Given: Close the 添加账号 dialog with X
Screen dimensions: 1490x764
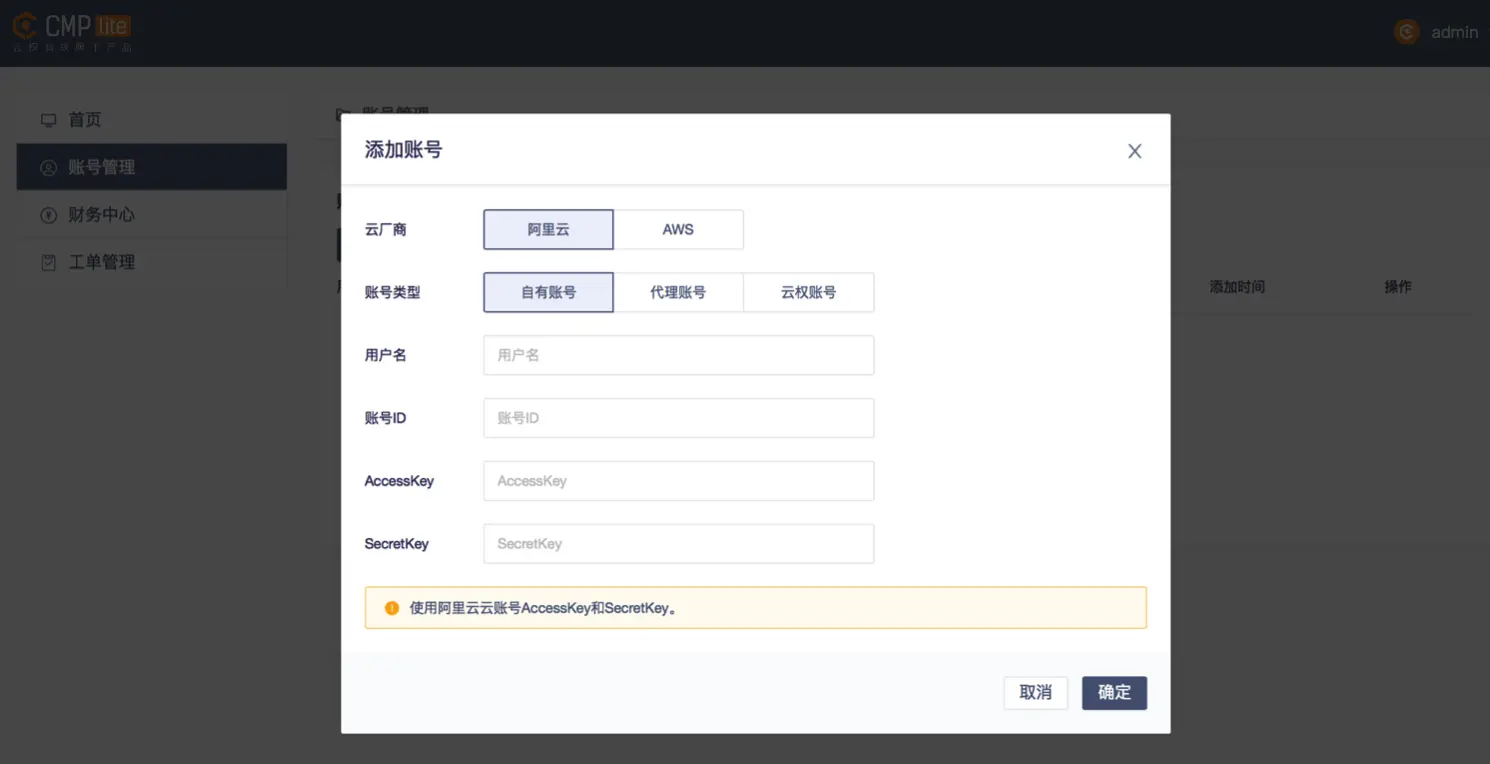Looking at the screenshot, I should pyautogui.click(x=1134, y=151).
